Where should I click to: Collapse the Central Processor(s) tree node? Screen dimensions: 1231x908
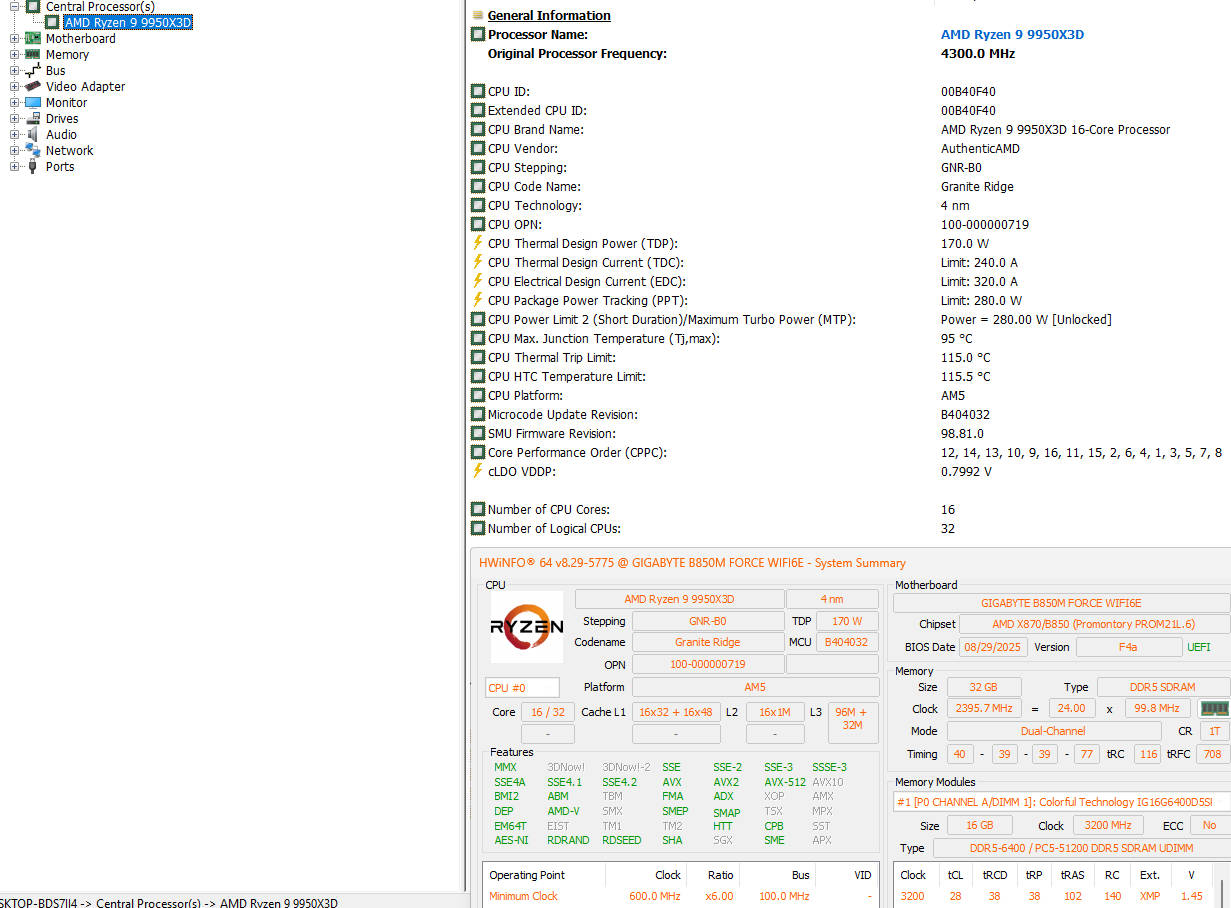[14, 7]
